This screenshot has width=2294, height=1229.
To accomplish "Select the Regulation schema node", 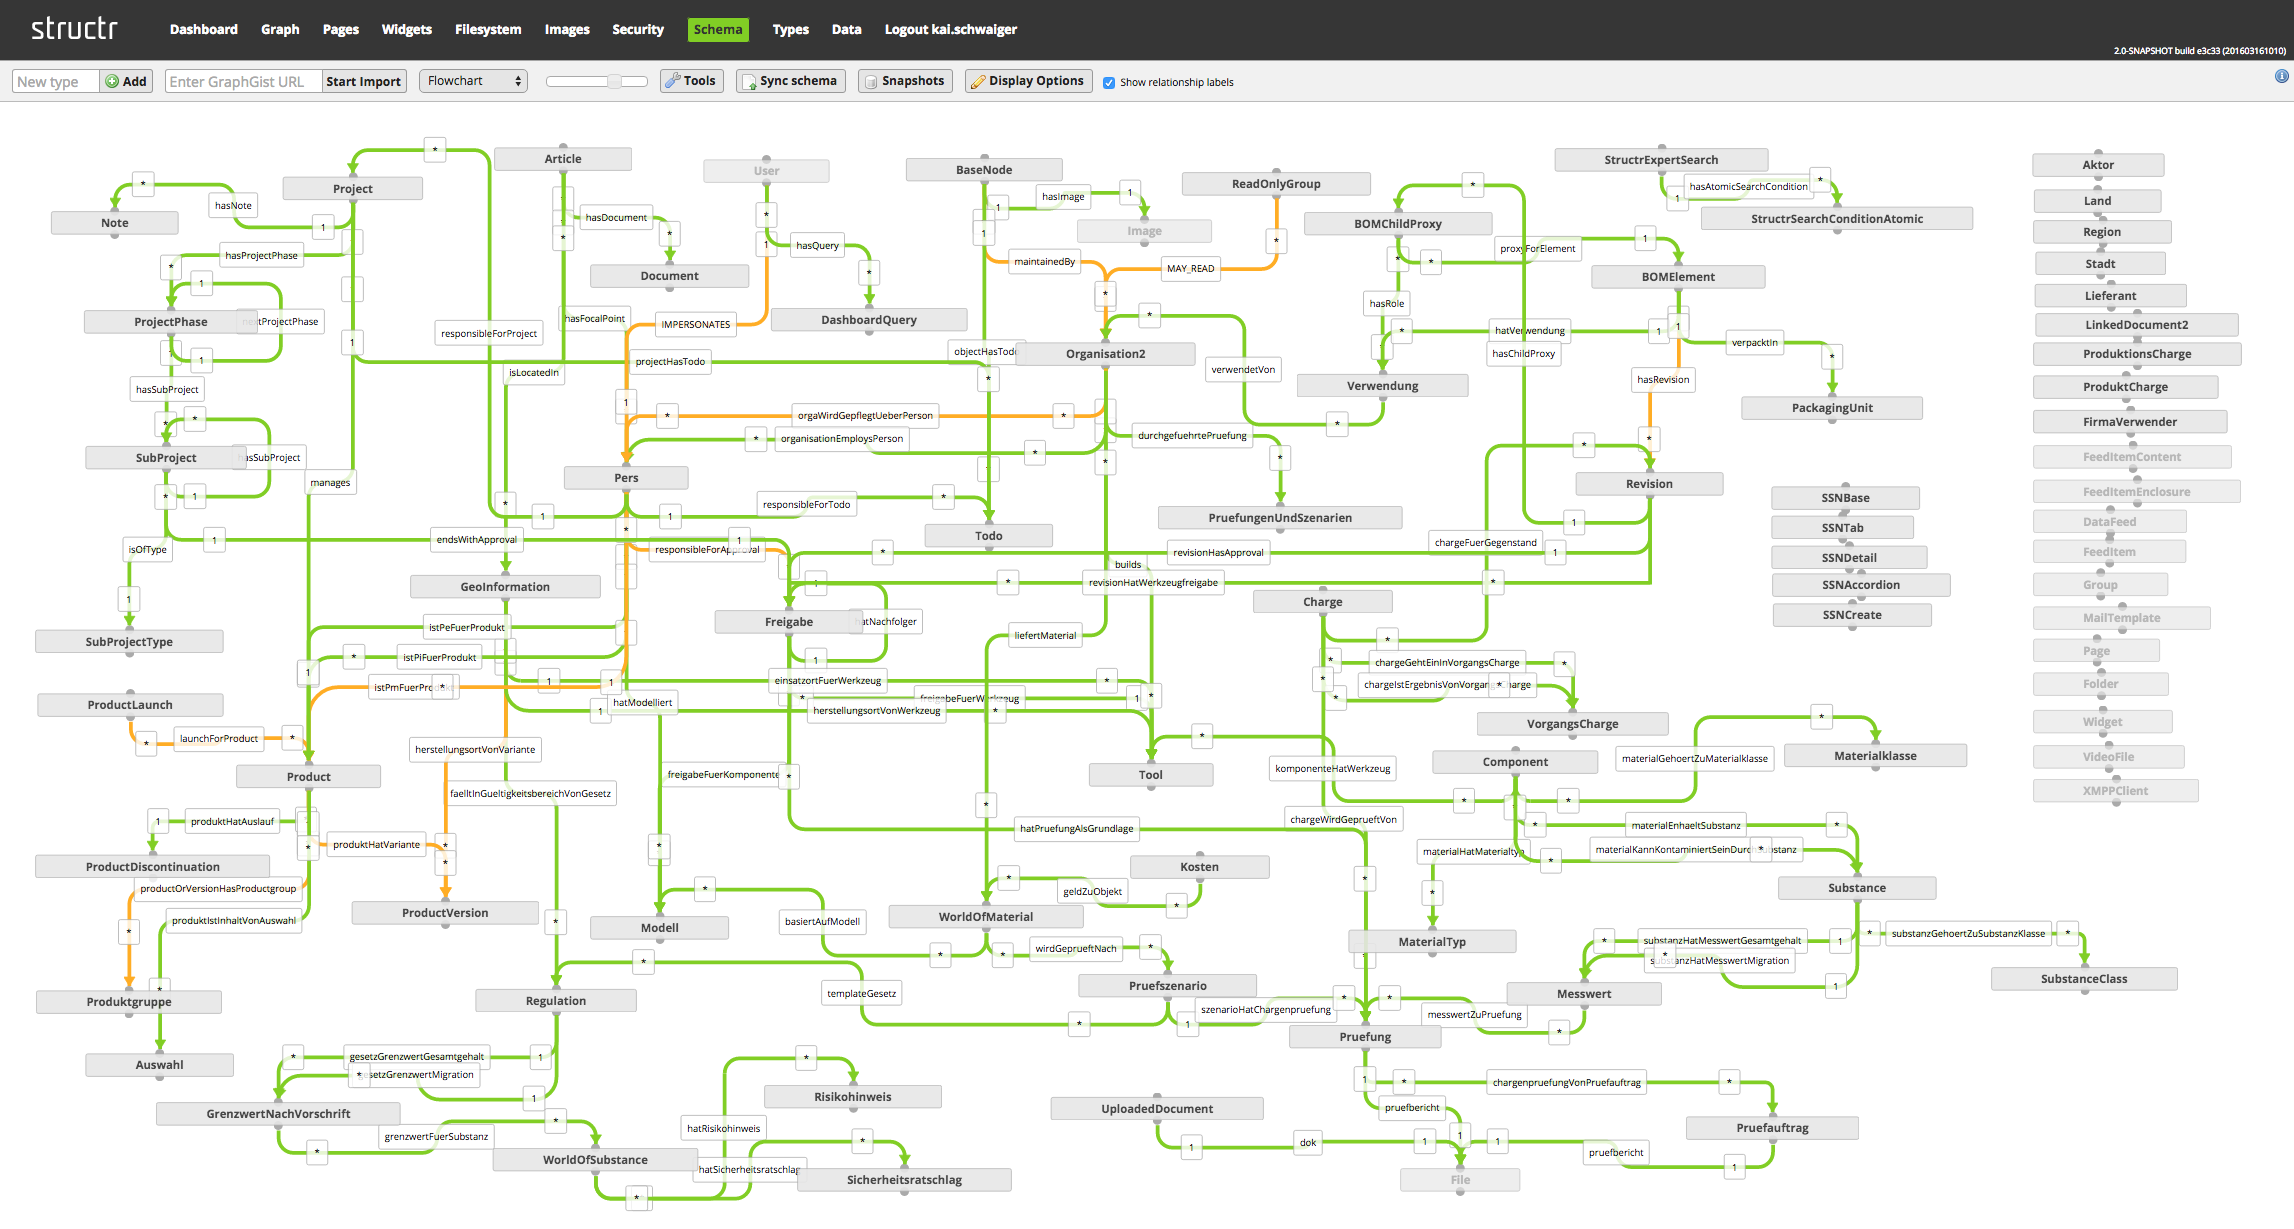I will [556, 1000].
